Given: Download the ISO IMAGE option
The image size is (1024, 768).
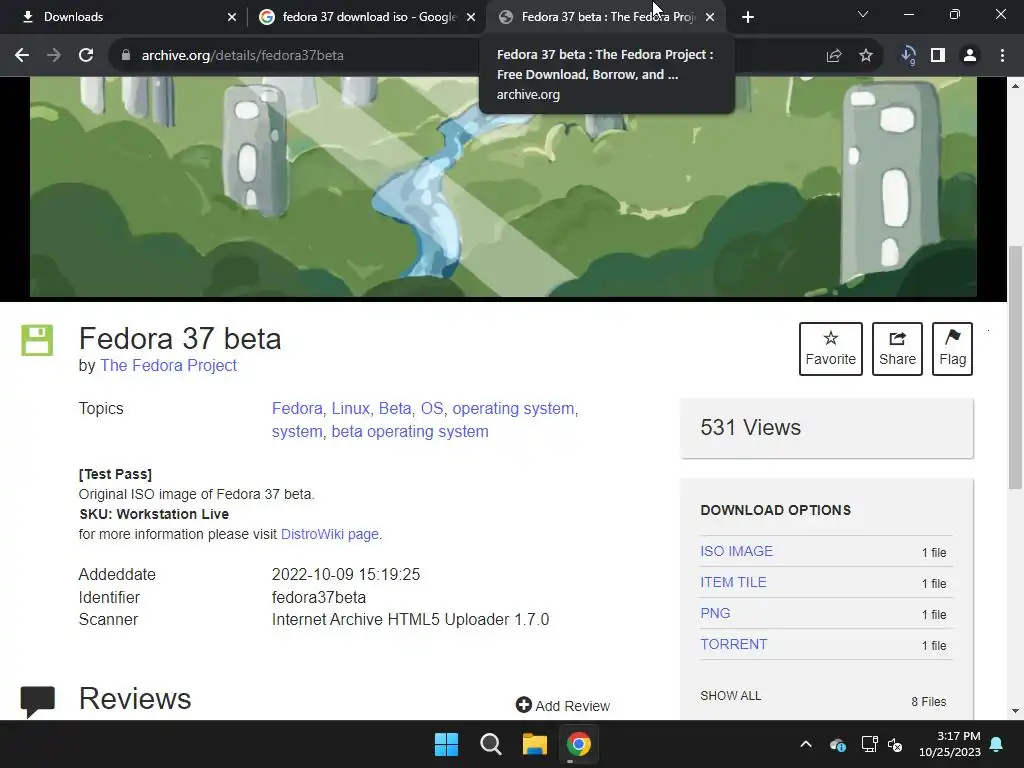Looking at the screenshot, I should point(737,551).
